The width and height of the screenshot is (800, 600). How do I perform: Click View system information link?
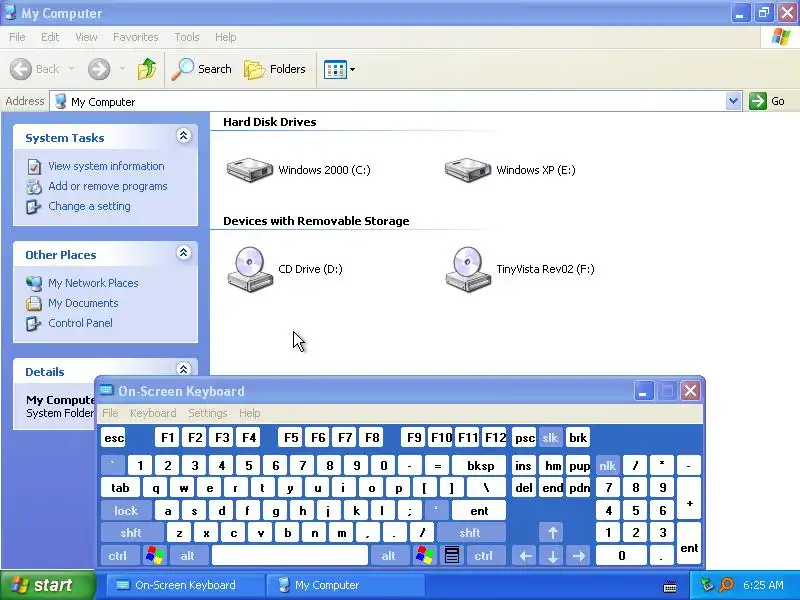coord(106,166)
